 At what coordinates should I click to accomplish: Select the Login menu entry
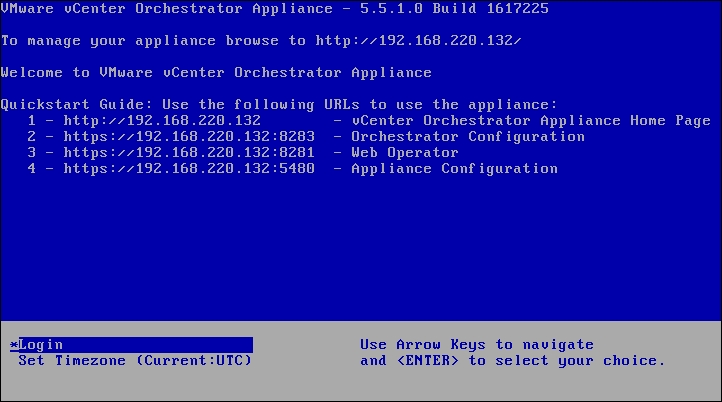(41, 345)
